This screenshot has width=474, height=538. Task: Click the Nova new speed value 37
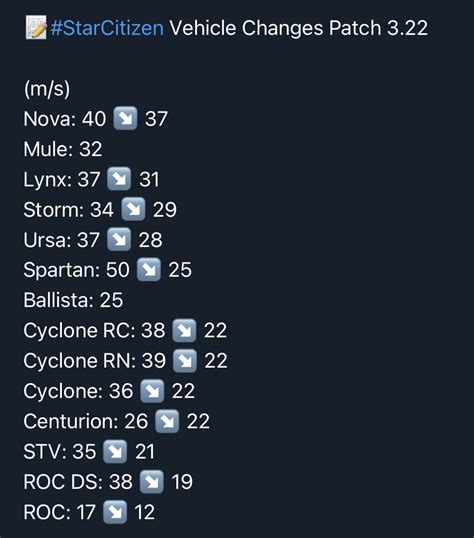(x=157, y=119)
